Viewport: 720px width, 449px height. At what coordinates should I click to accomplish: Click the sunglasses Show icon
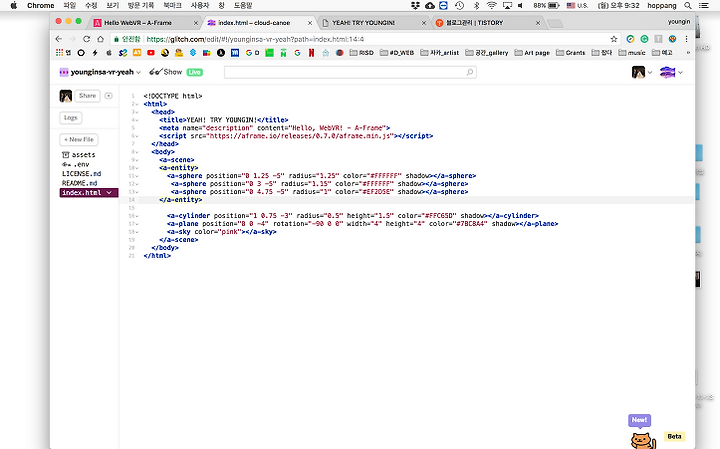(x=155, y=72)
